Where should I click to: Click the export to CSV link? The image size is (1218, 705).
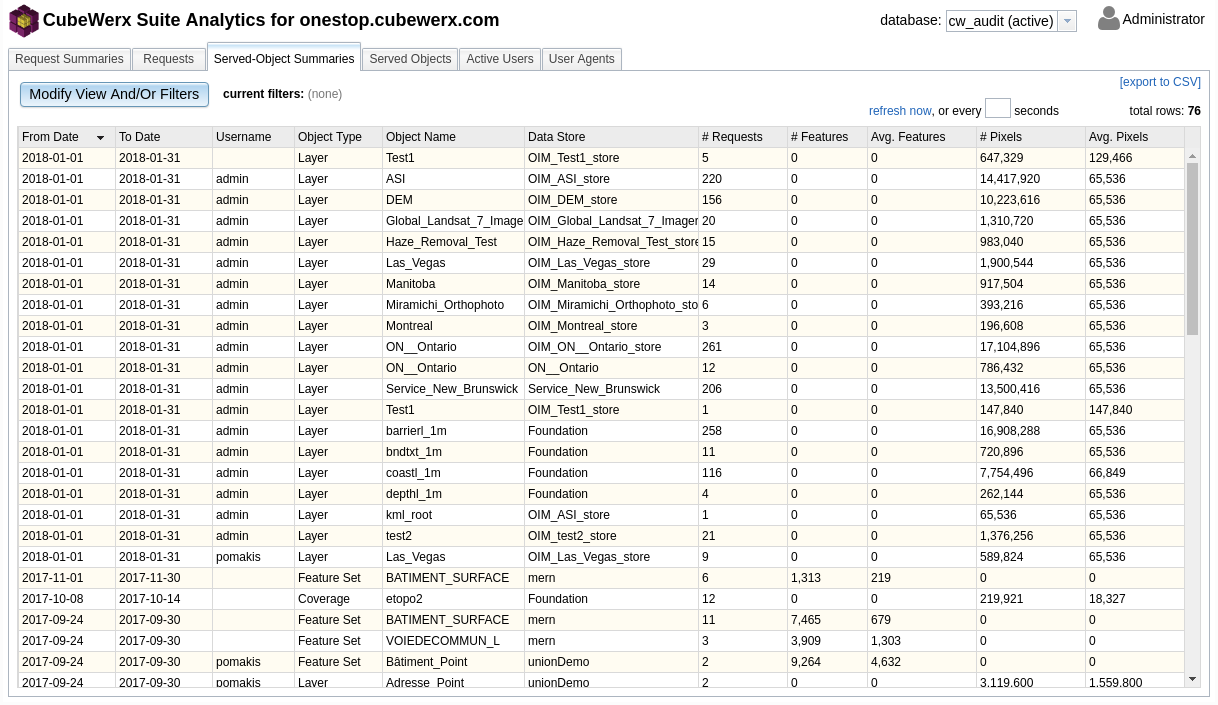[x=1160, y=82]
